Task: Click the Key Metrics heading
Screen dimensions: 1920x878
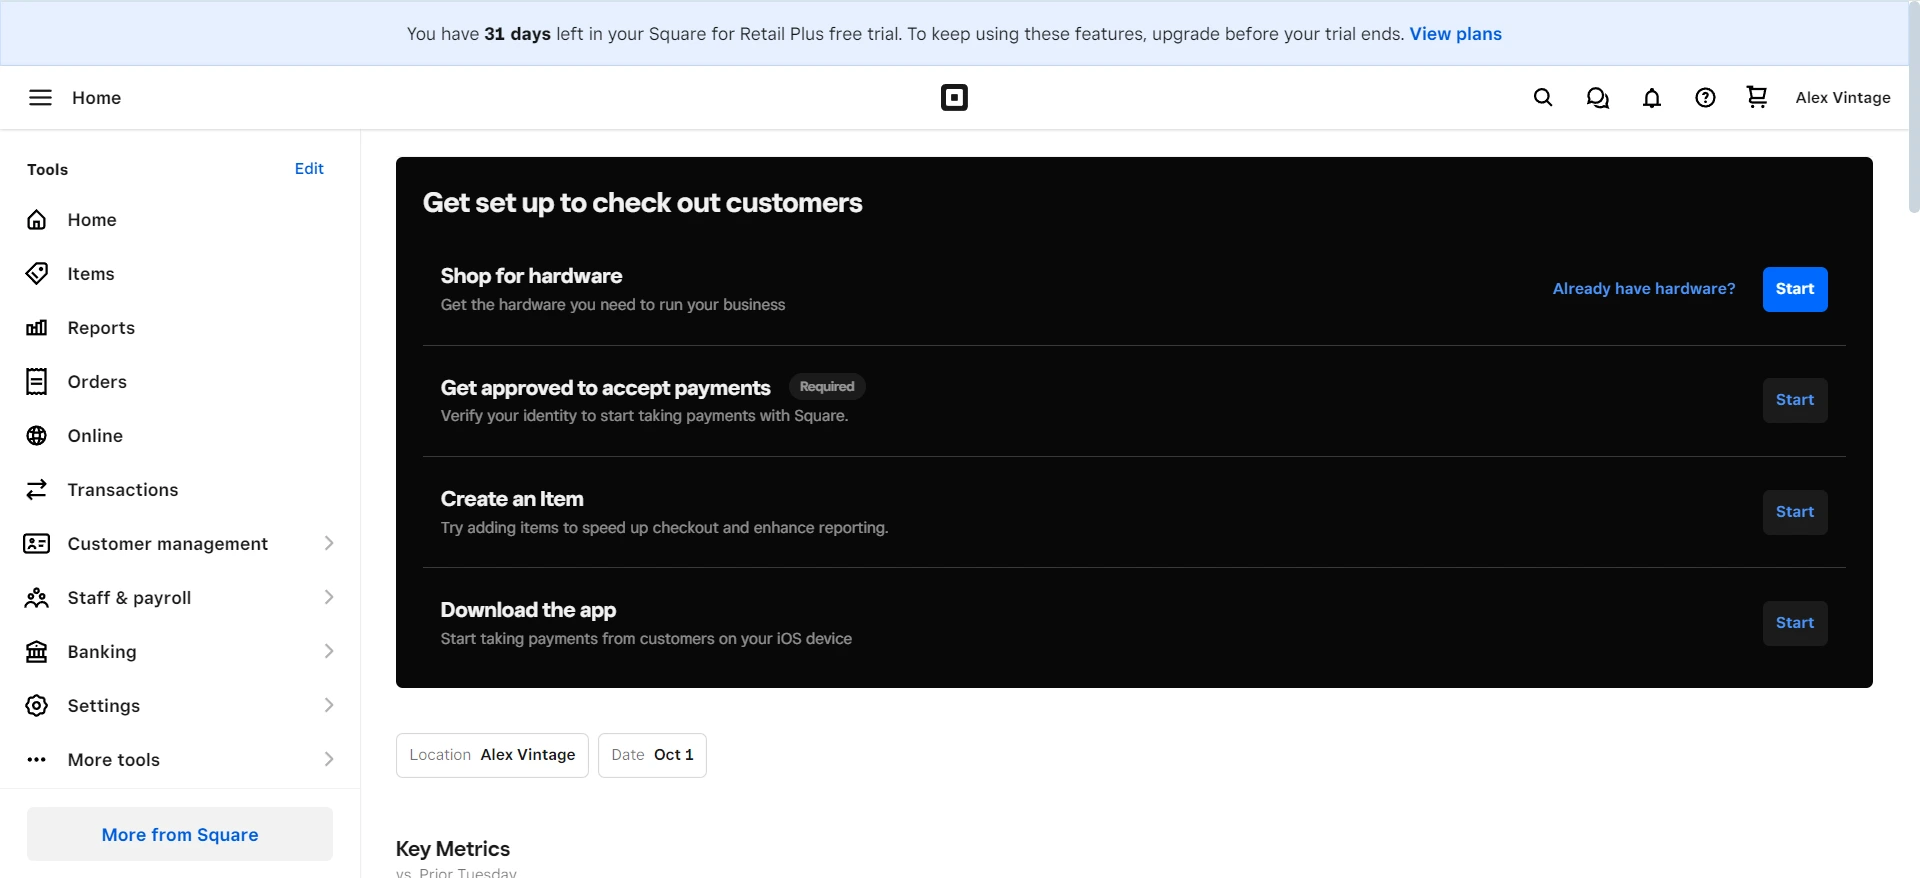Action: (453, 849)
